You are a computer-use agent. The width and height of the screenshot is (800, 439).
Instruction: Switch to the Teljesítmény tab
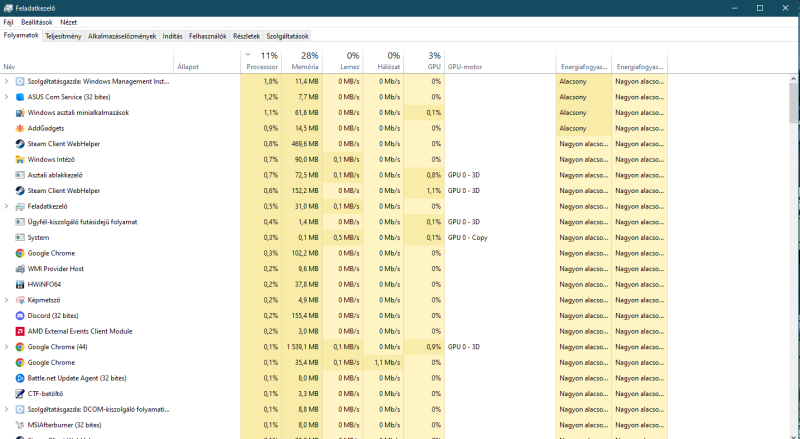pyautogui.click(x=63, y=36)
